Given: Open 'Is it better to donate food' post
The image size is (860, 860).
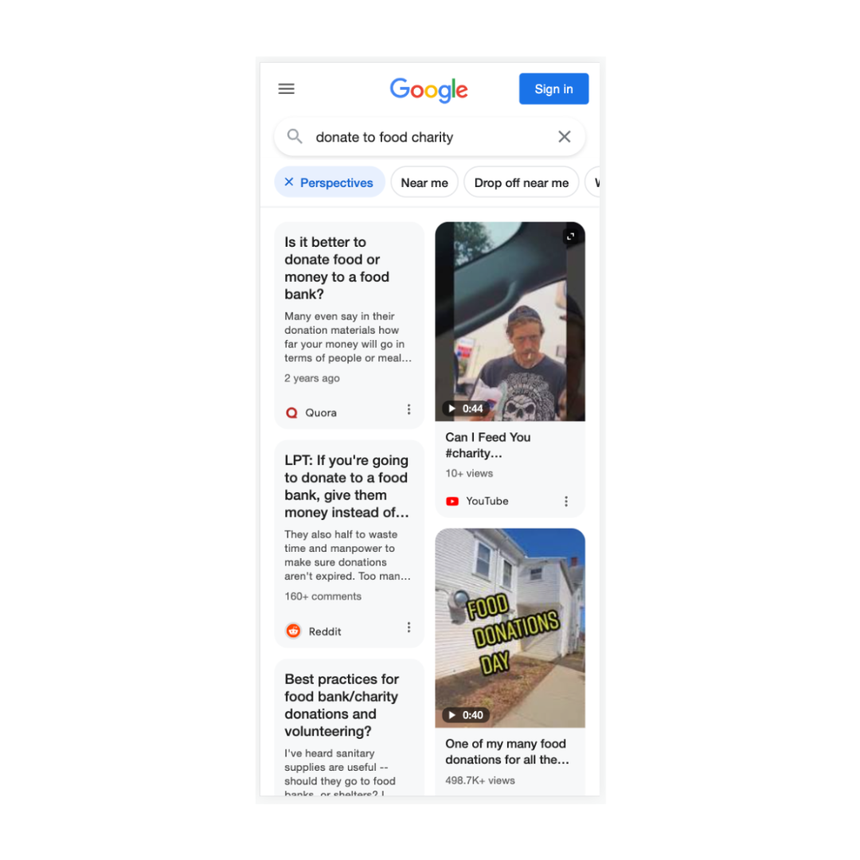Looking at the screenshot, I should [337, 268].
